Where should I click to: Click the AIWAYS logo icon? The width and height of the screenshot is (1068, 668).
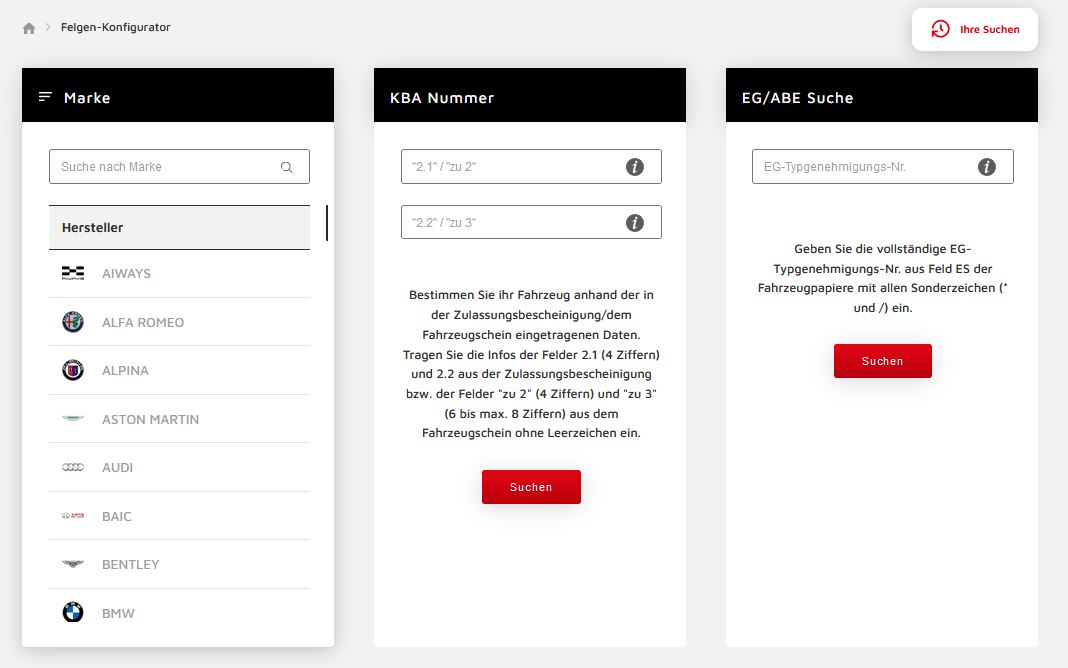(73, 273)
